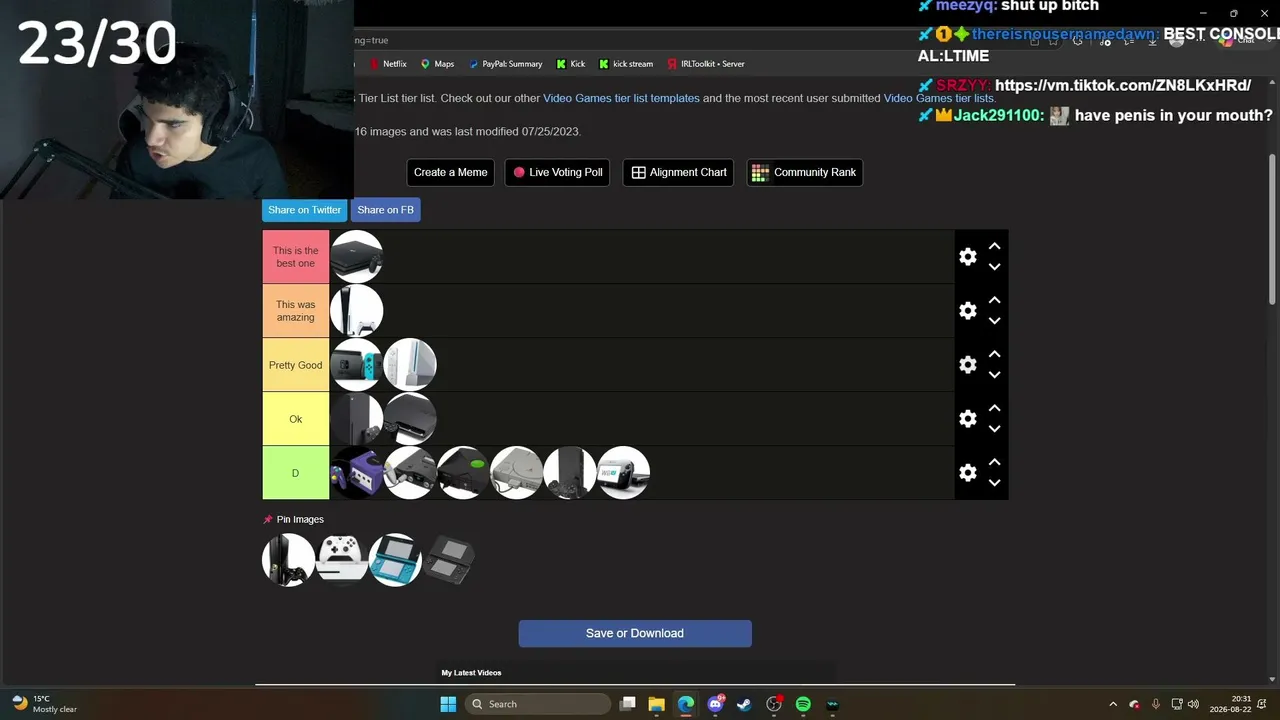The height and width of the screenshot is (720, 1280).
Task: Open the 'kick stream' bookmark
Action: tap(626, 64)
